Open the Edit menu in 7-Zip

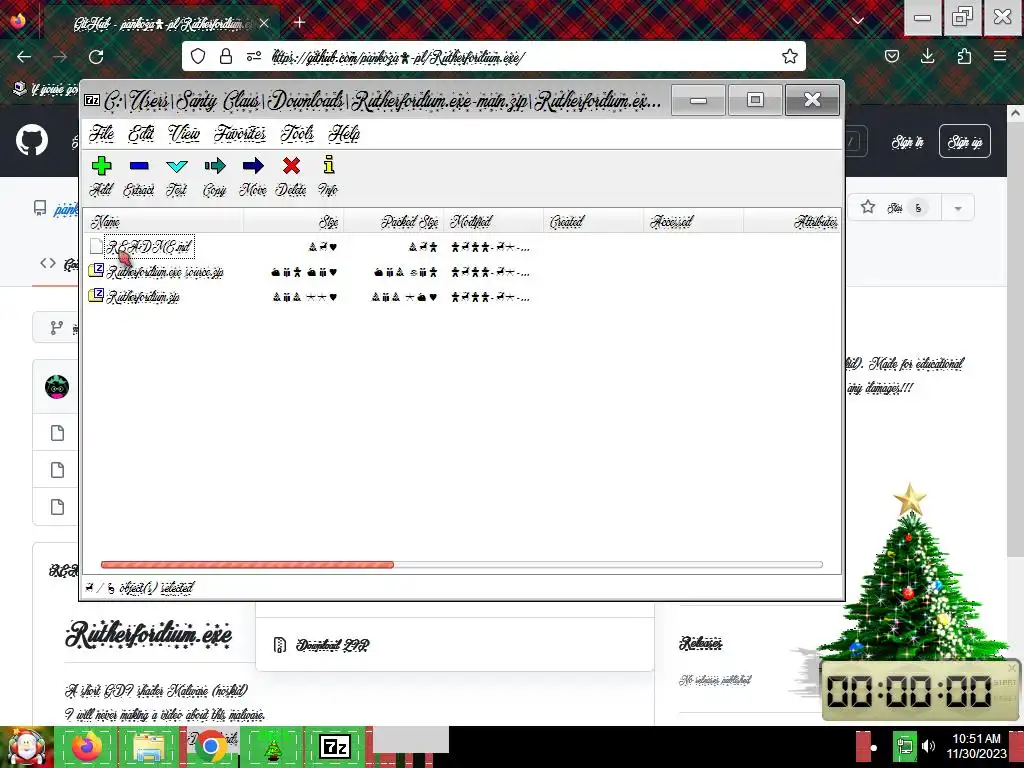pyautogui.click(x=141, y=133)
